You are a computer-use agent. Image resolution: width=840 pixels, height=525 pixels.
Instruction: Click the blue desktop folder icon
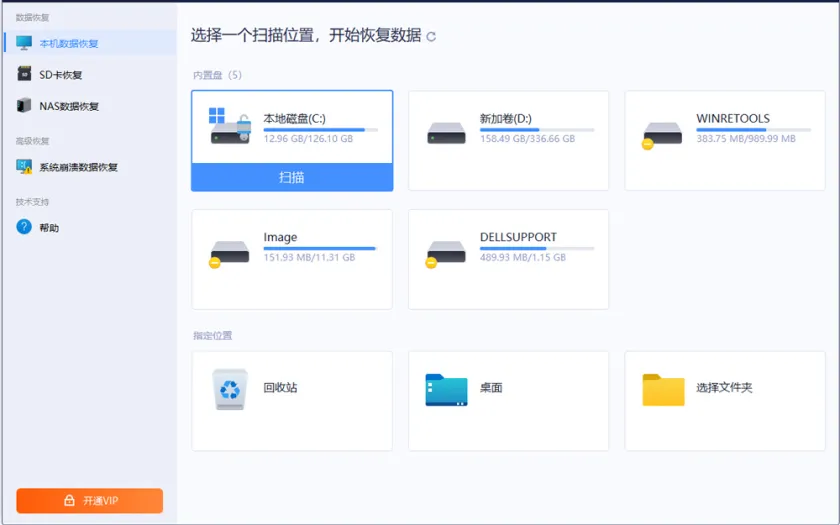[x=446, y=389]
